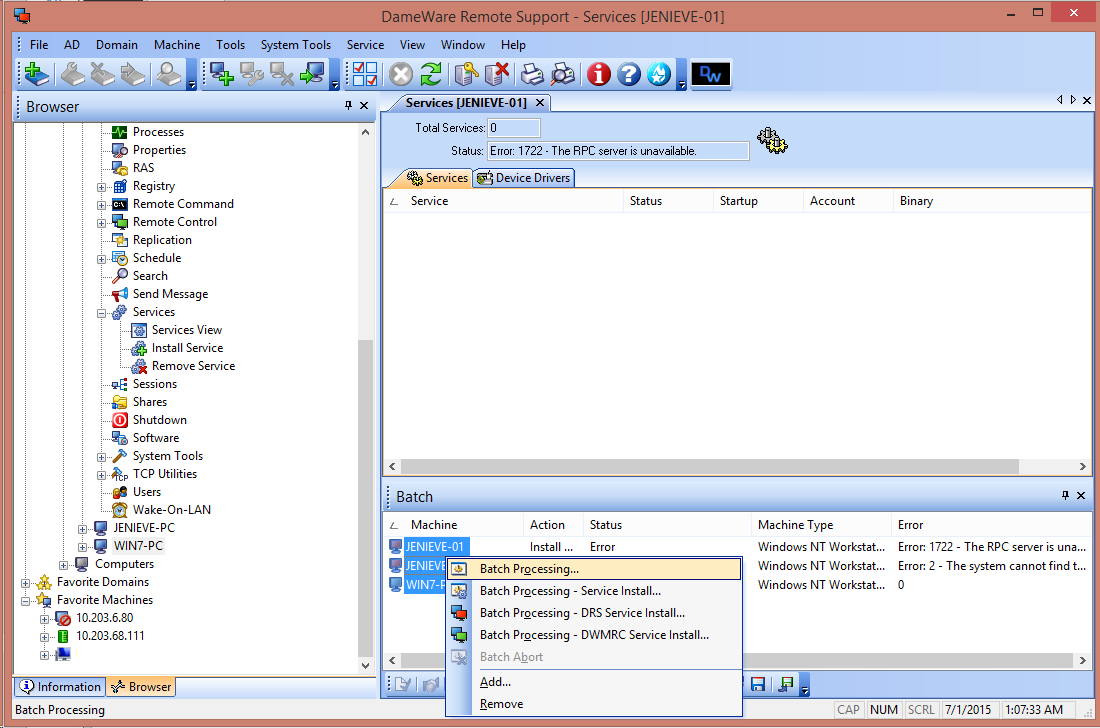Click the green Refresh arrows toolbar icon

pos(431,74)
